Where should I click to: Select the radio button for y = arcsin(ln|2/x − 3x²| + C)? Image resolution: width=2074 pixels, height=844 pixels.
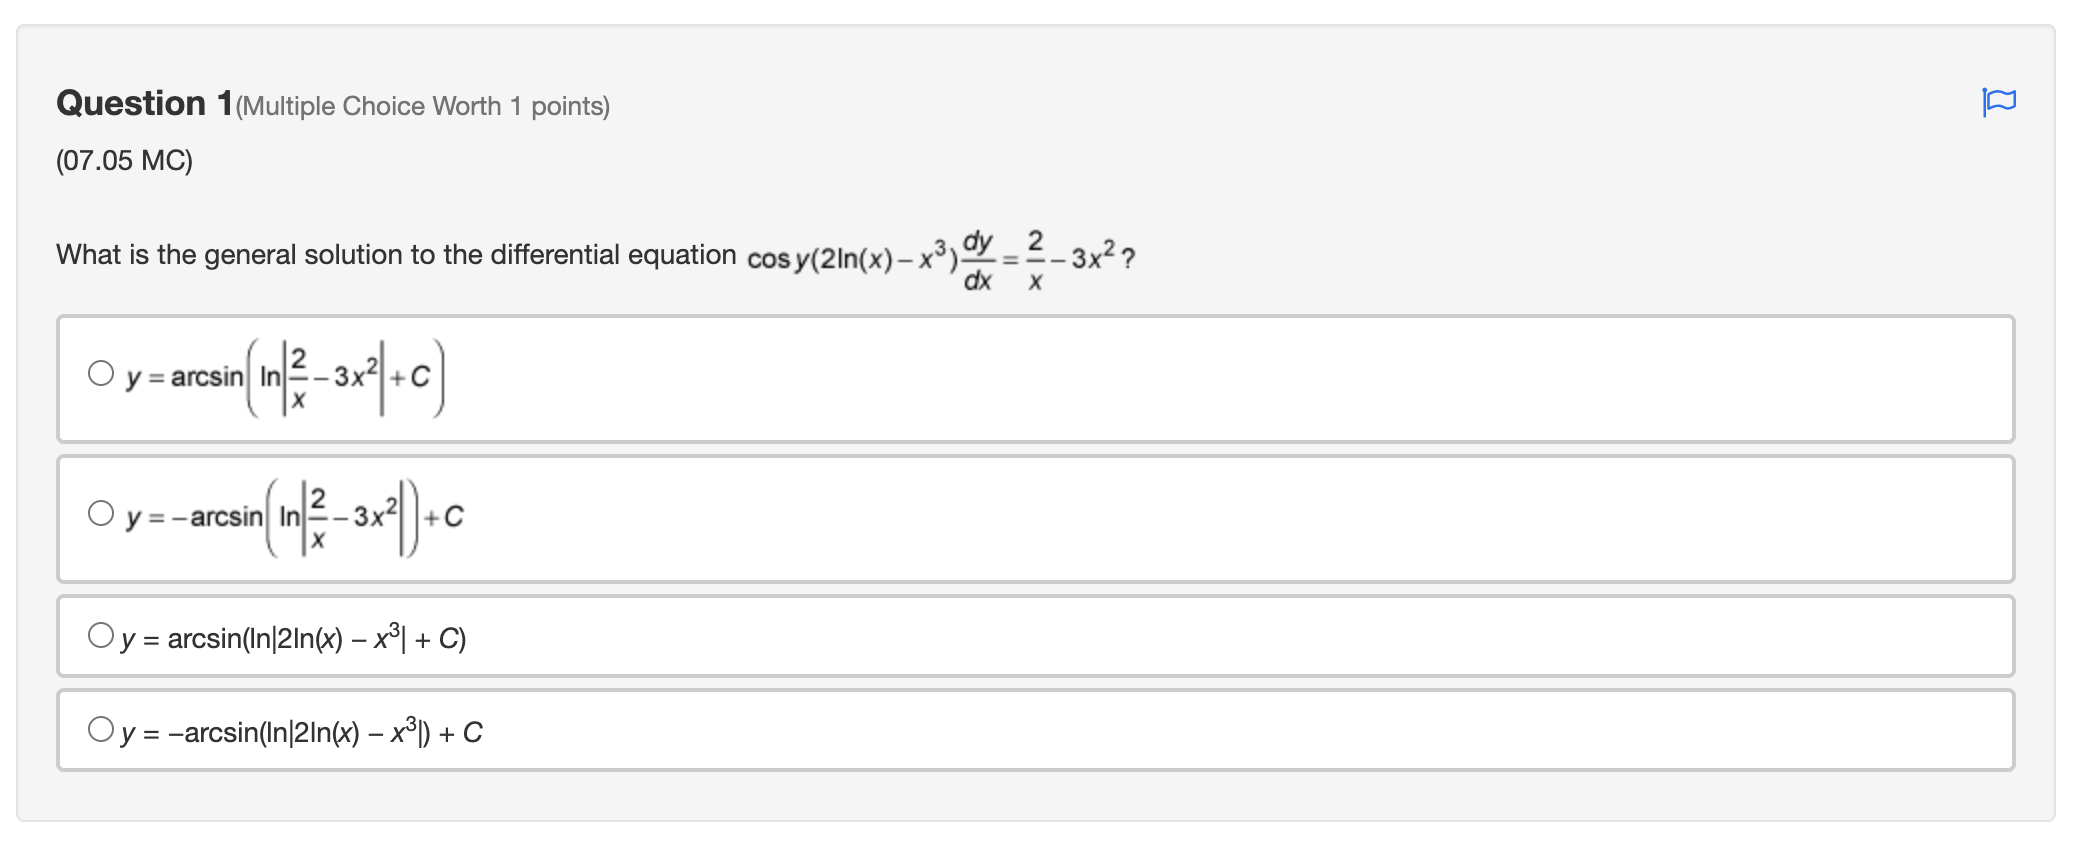pos(101,376)
